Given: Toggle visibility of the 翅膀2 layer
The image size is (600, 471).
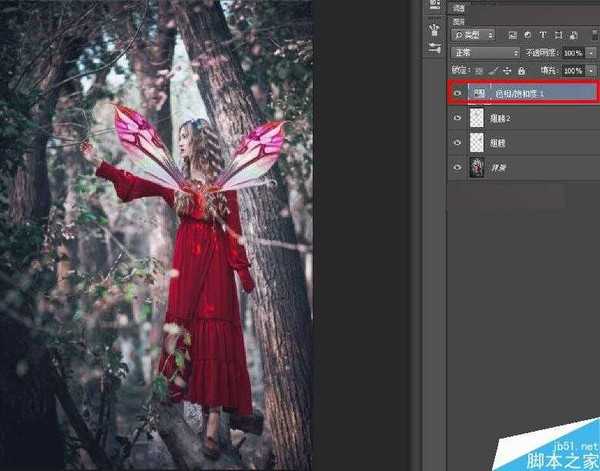Looking at the screenshot, I should (459, 118).
